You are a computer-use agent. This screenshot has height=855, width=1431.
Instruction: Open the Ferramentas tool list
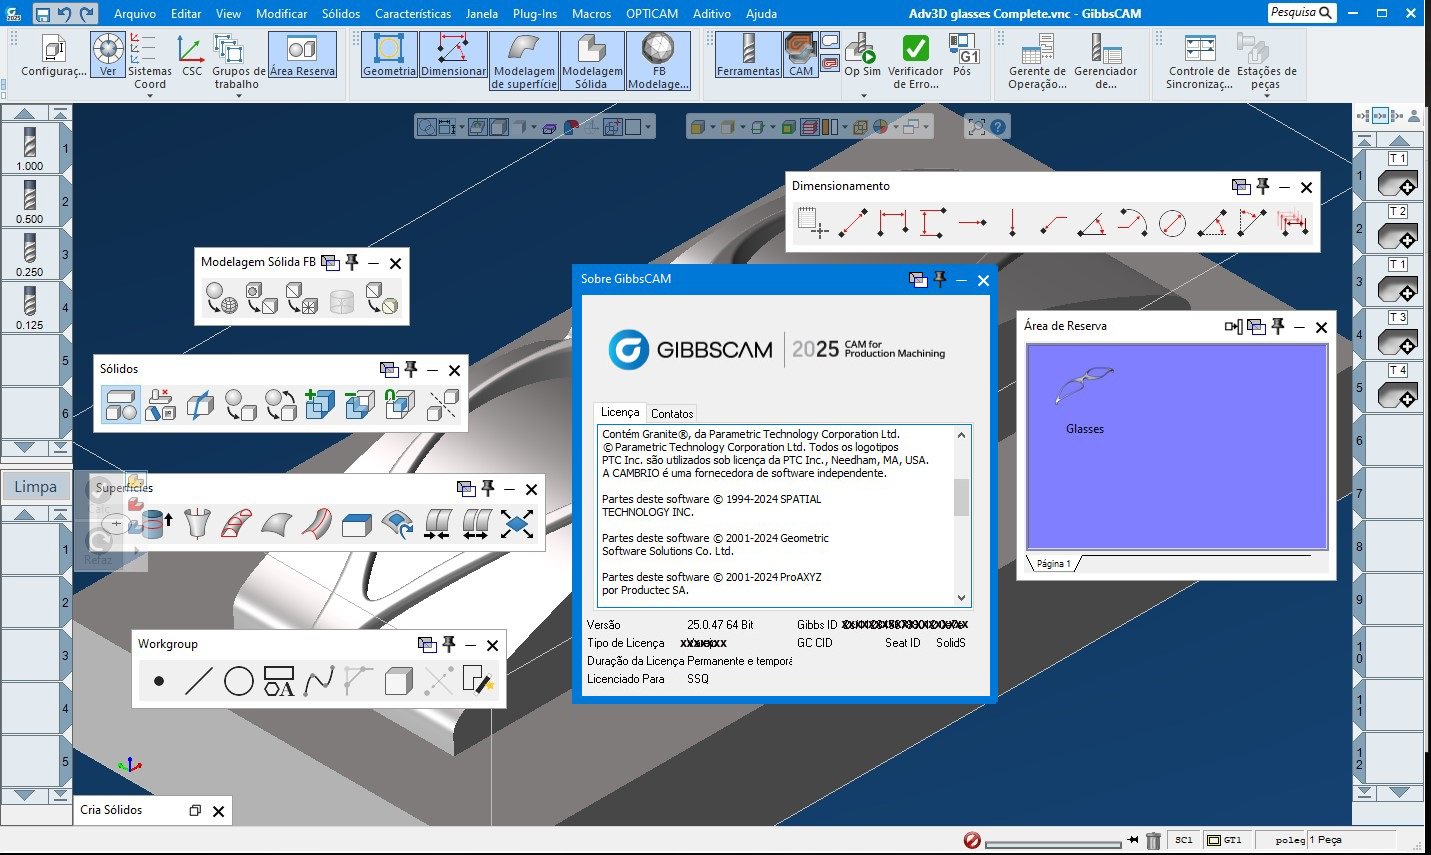[748, 55]
